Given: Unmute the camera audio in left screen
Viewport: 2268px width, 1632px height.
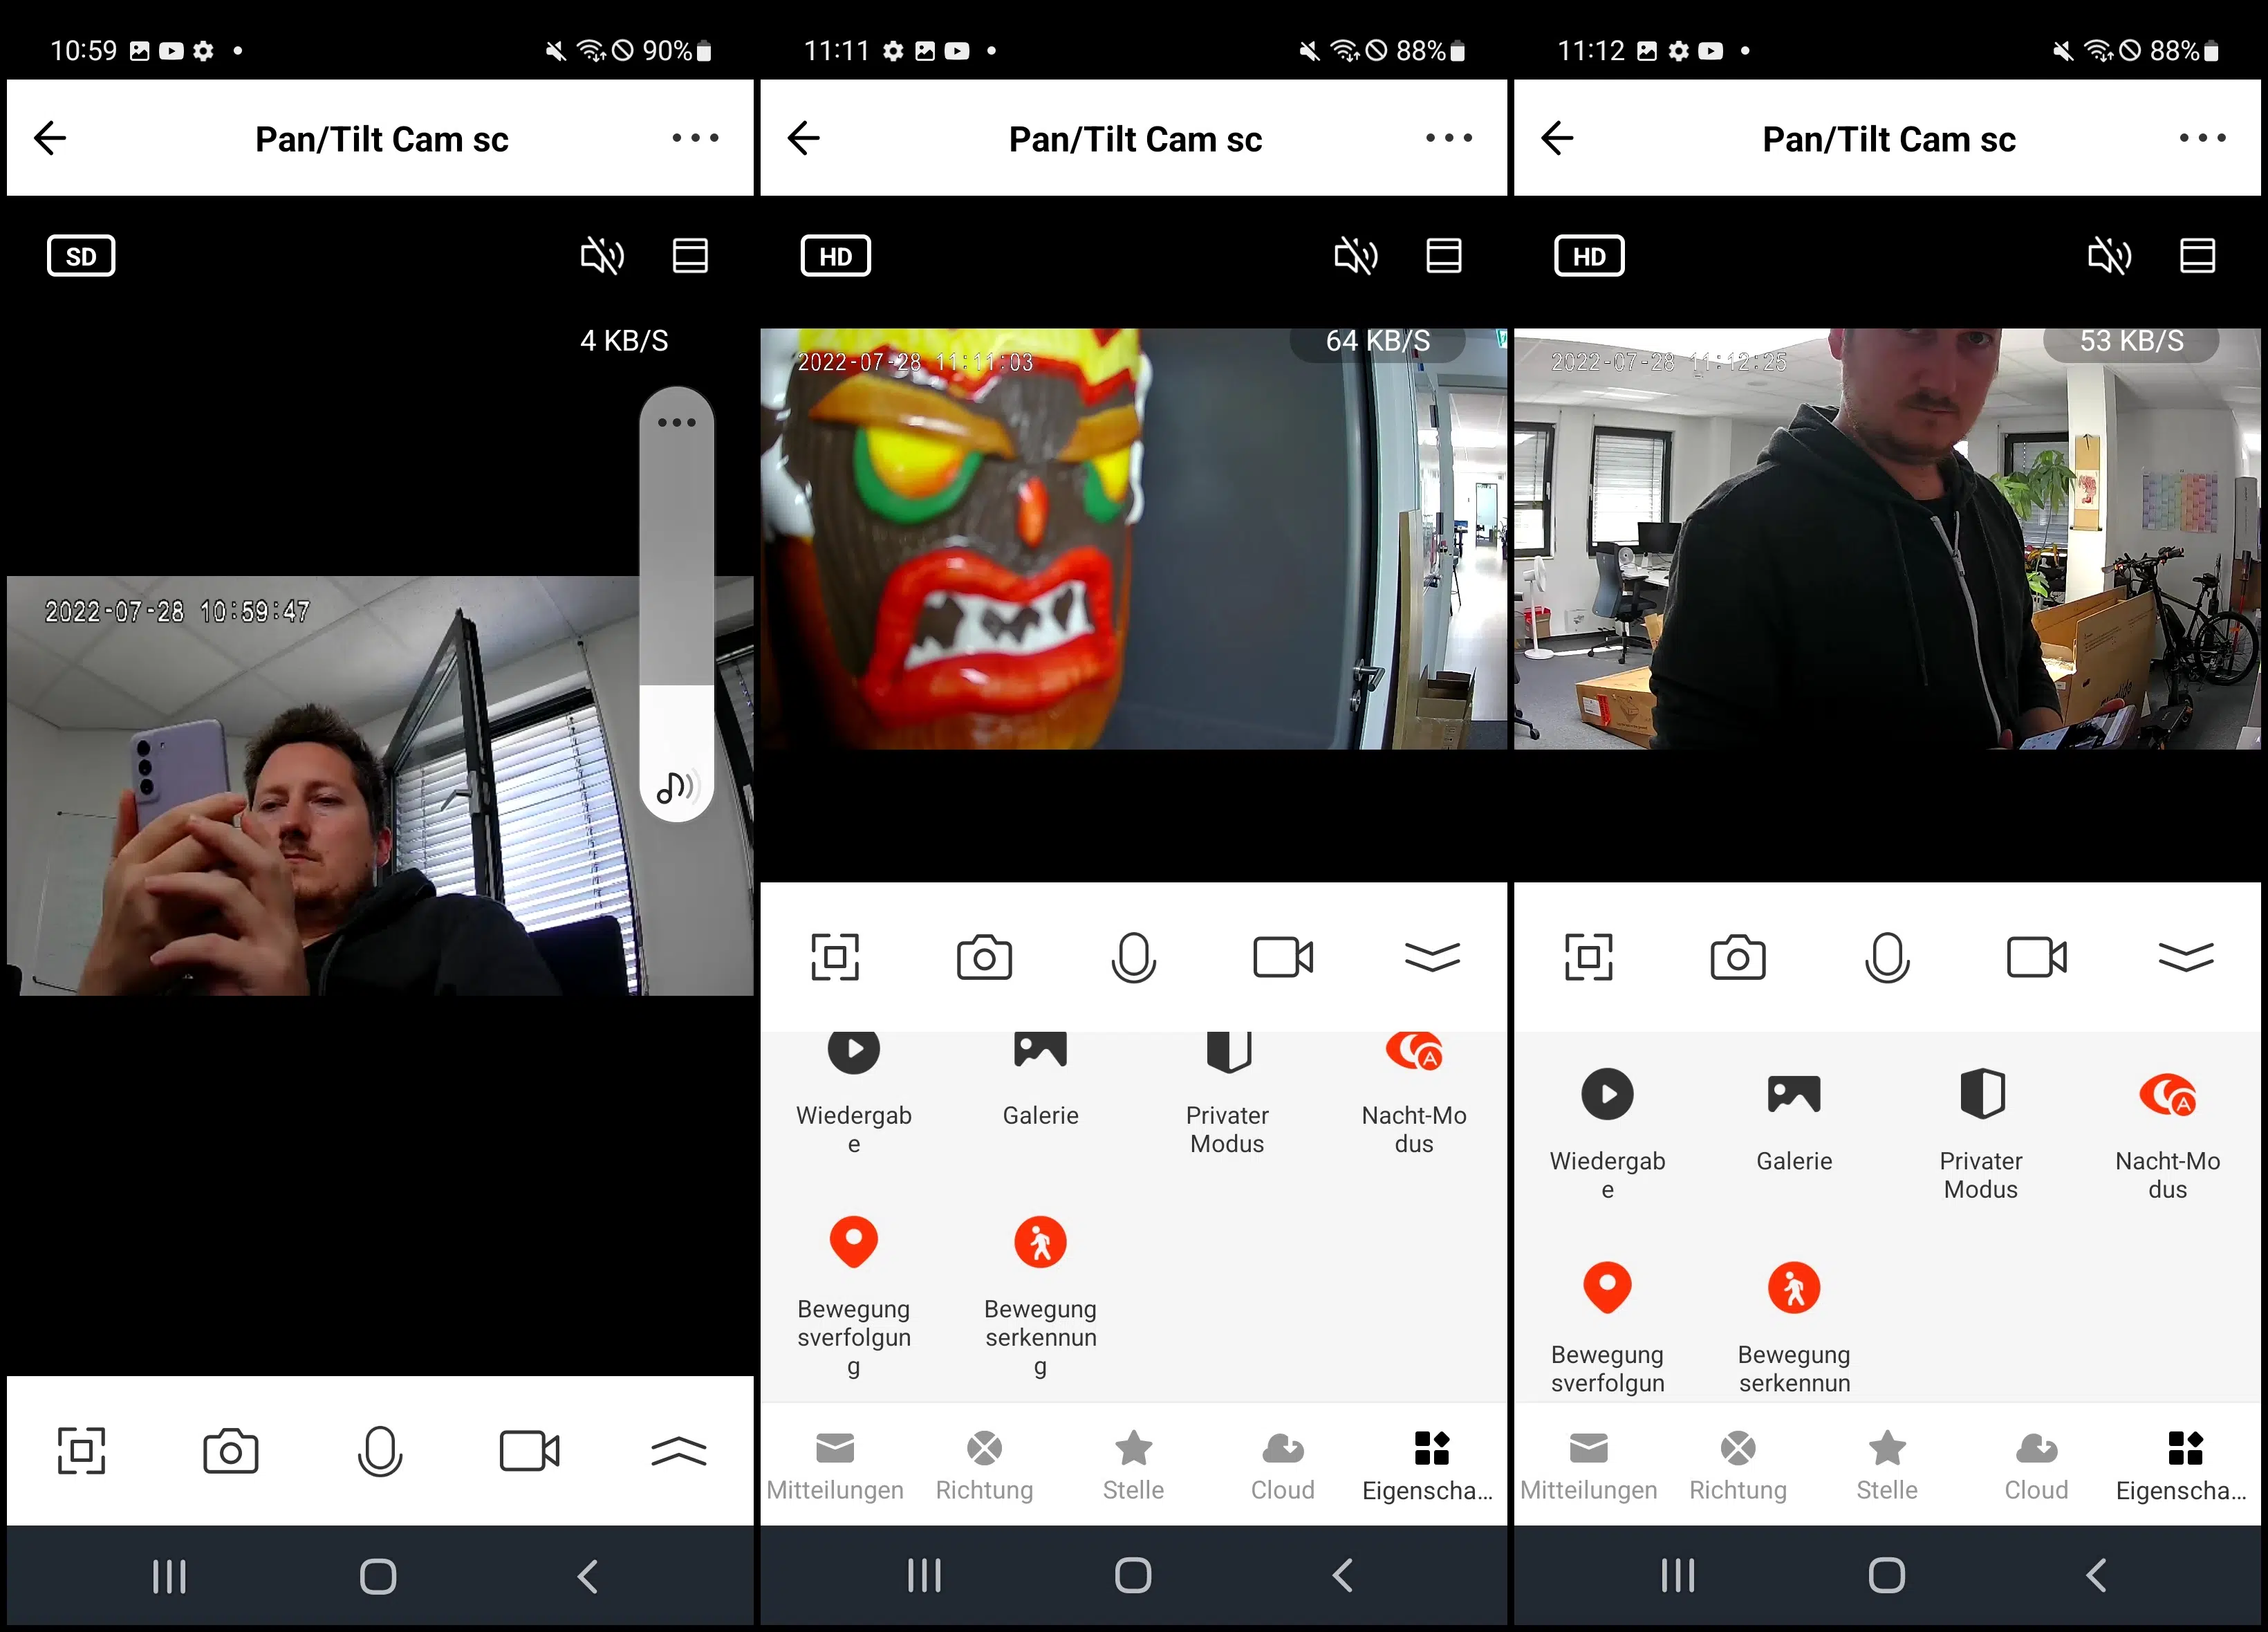Looking at the screenshot, I should coord(602,256).
